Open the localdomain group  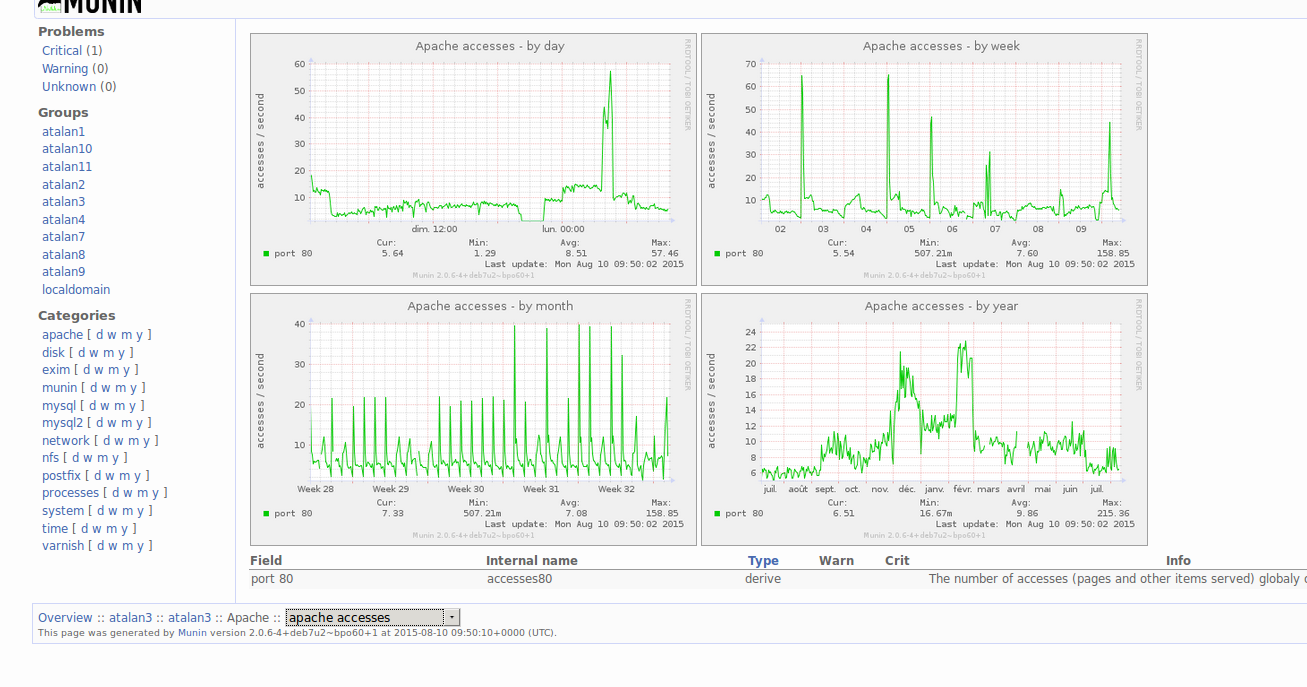click(76, 290)
